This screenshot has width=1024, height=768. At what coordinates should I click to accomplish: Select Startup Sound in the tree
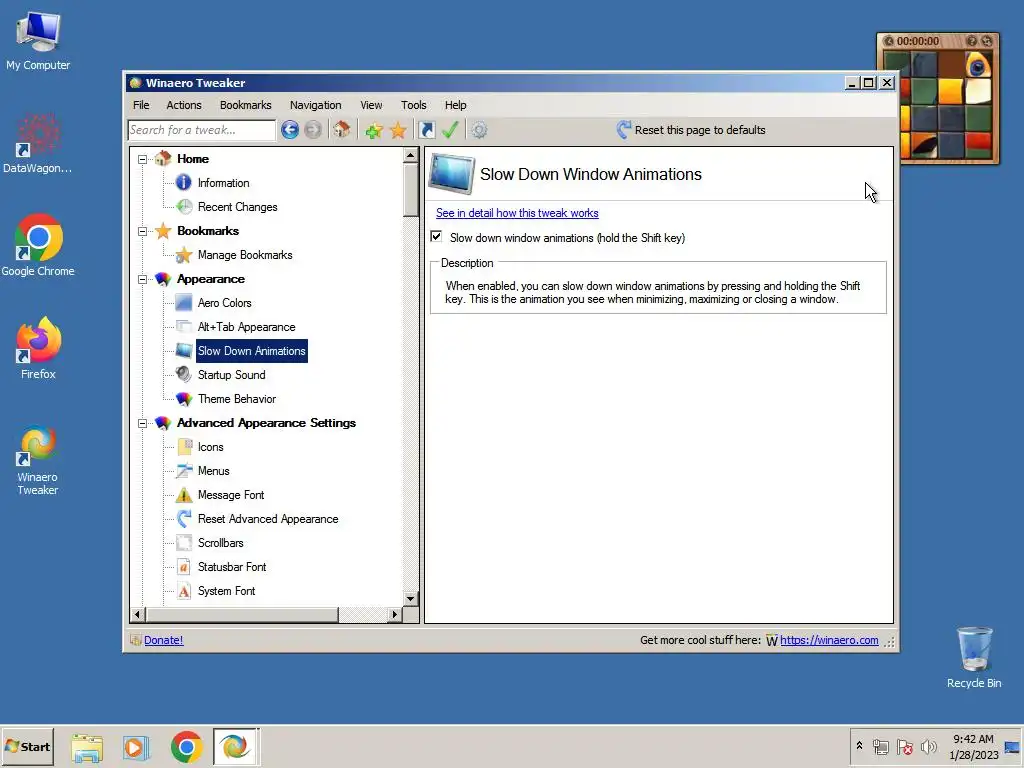(231, 375)
